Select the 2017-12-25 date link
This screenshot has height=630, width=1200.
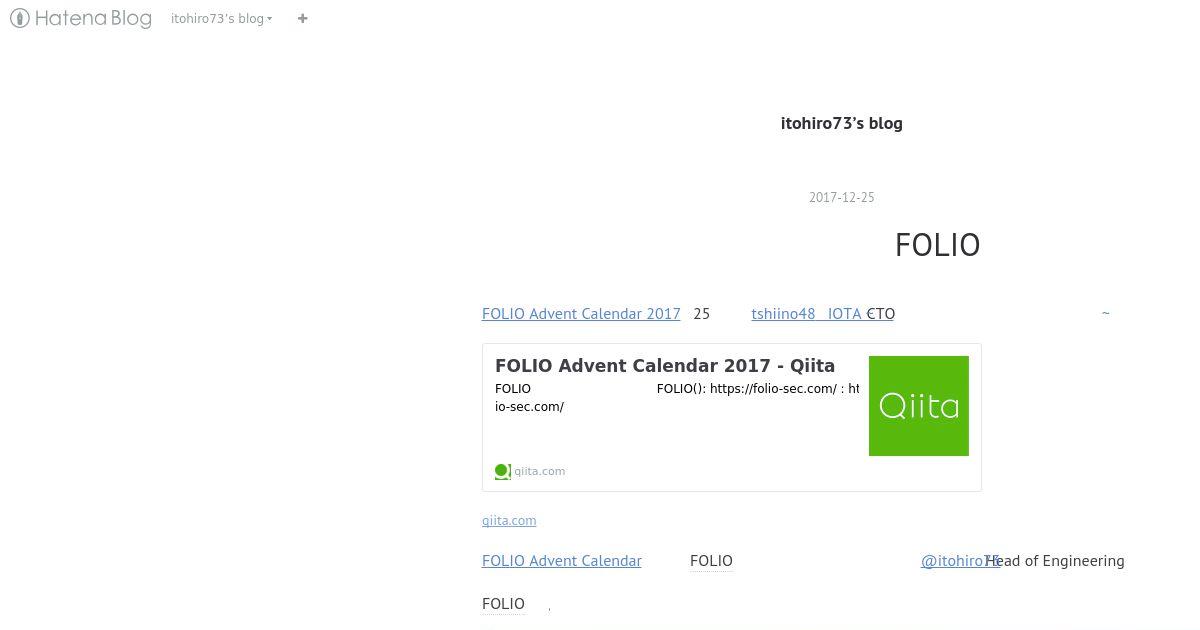click(x=841, y=197)
